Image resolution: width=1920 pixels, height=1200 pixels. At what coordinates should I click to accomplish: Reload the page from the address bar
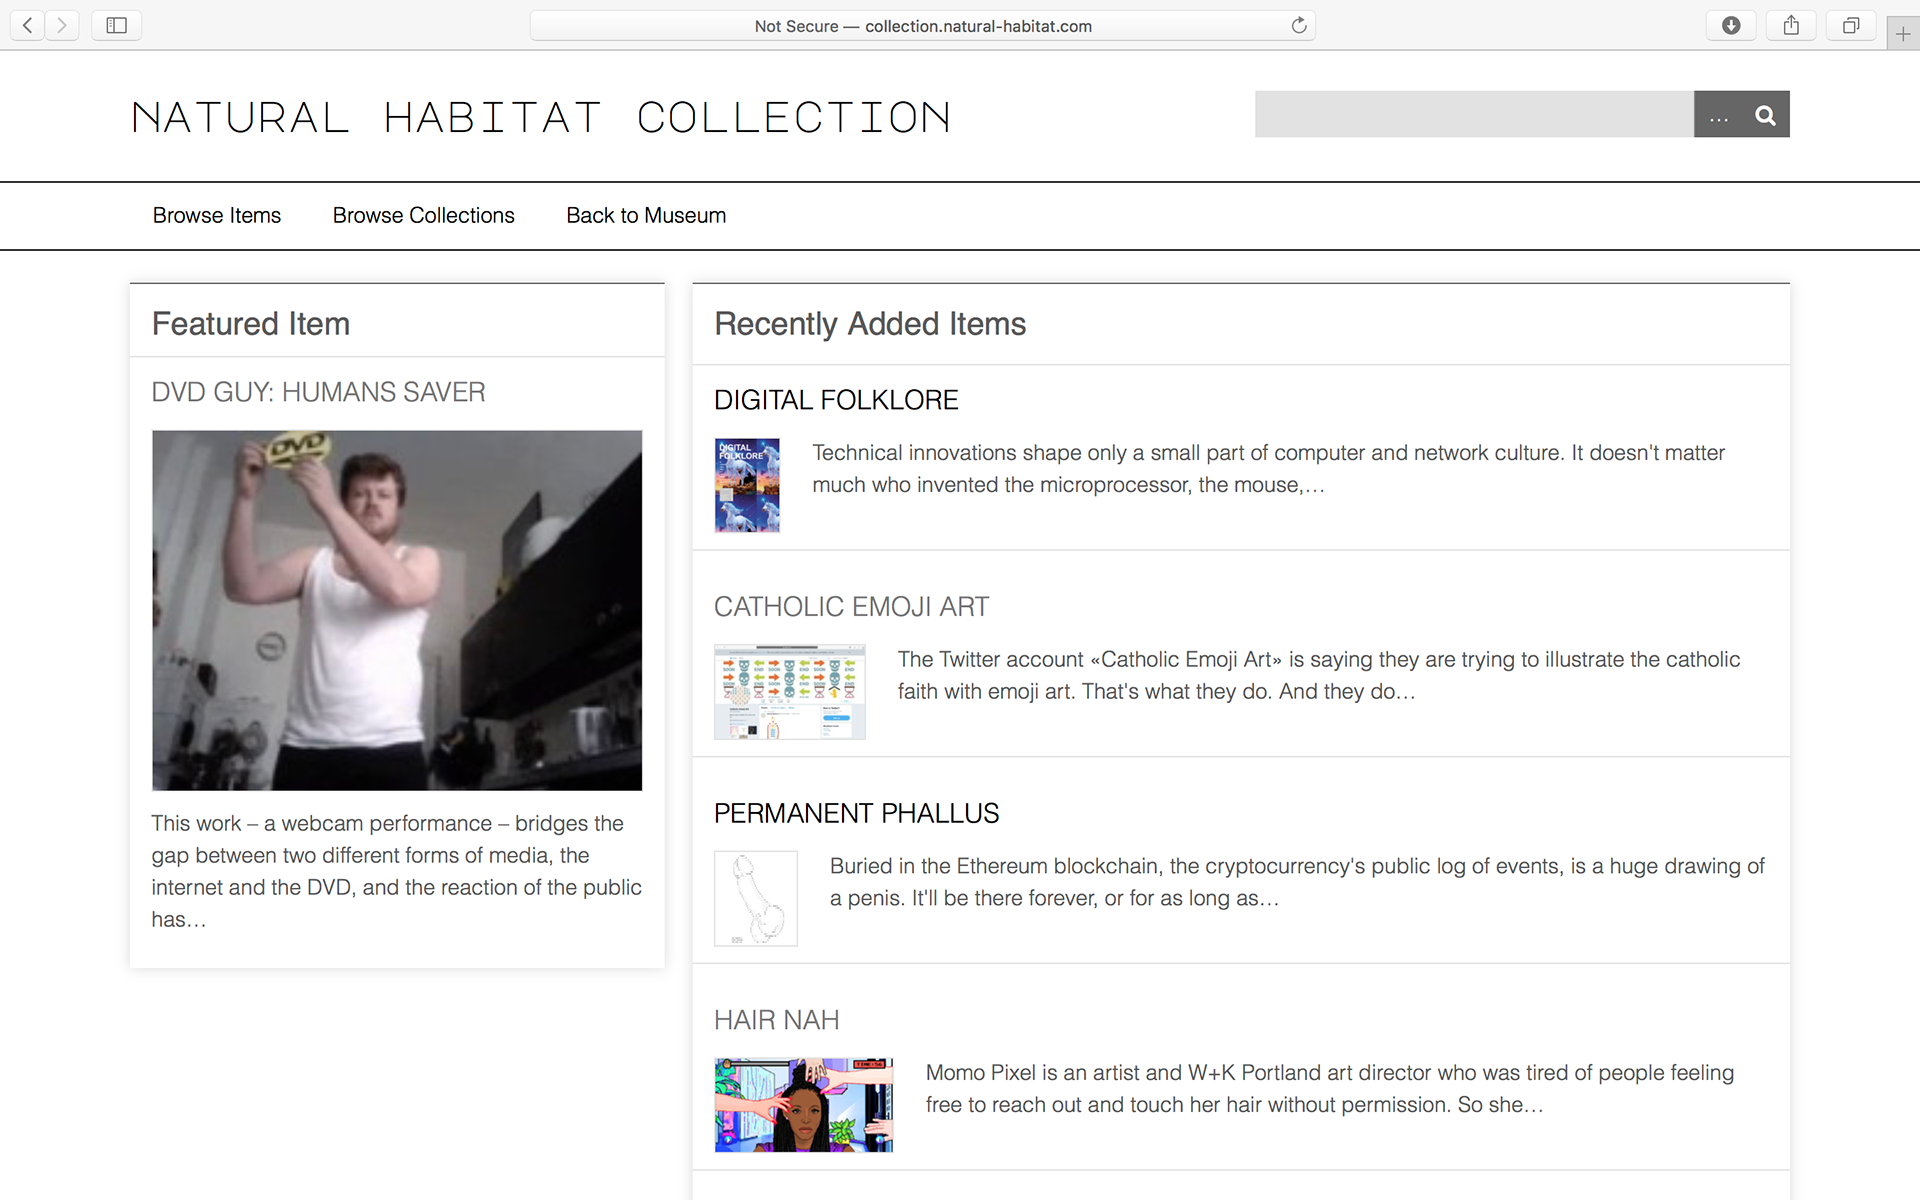tap(1298, 25)
